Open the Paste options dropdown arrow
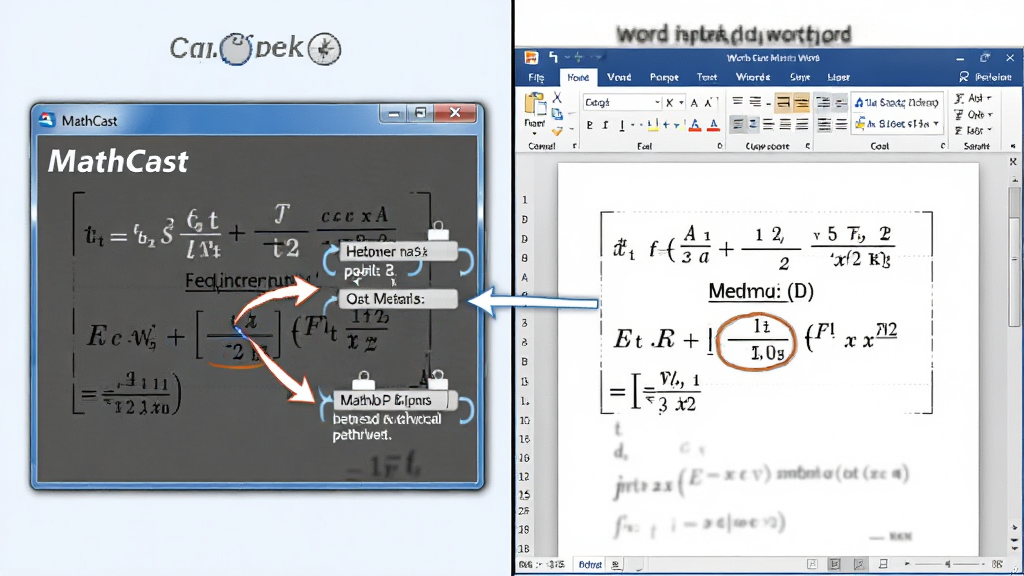 coord(535,133)
